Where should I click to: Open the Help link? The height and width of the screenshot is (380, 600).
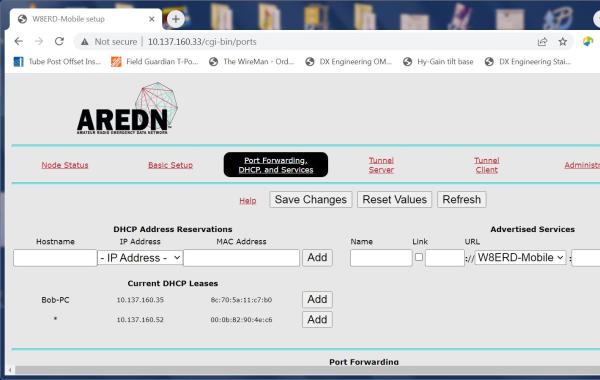(x=248, y=201)
